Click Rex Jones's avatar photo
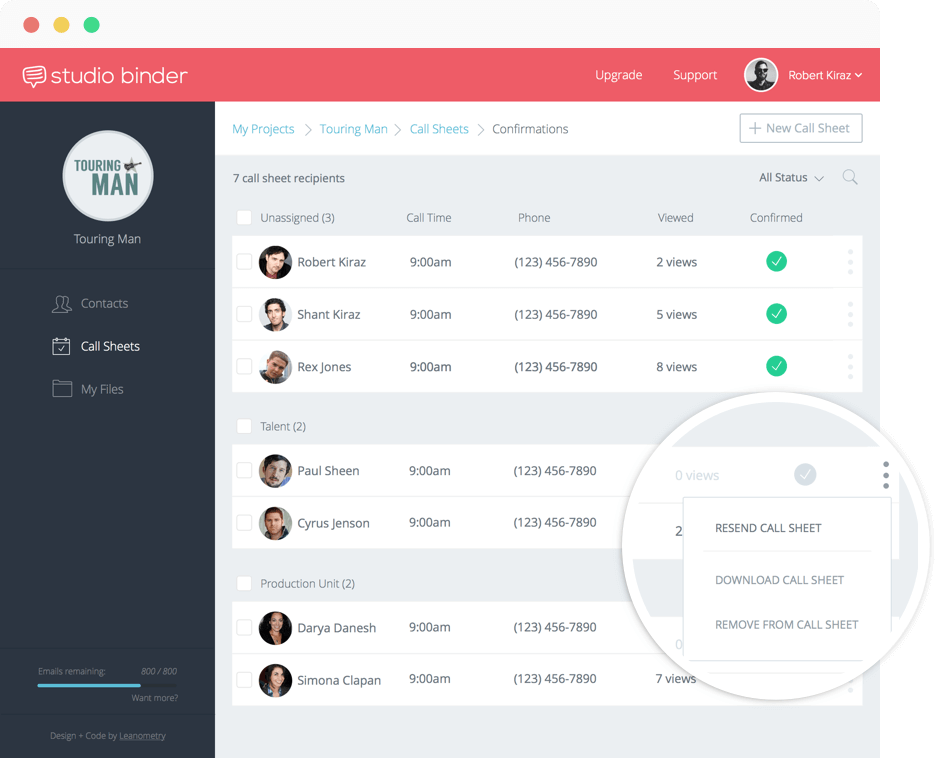The height and width of the screenshot is (758, 938). click(275, 367)
